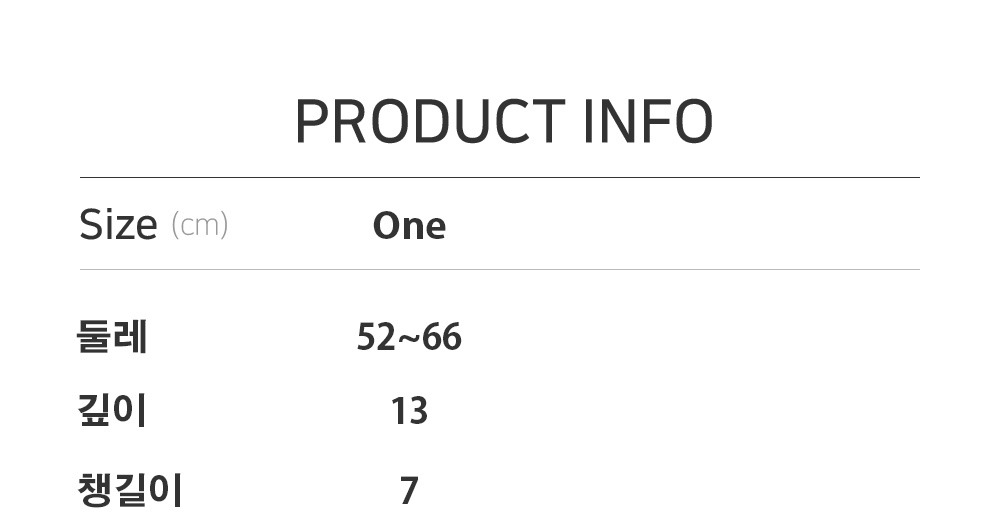This screenshot has height=530, width=1000.
Task: Click the PRODUCT INFO heading
Action: [x=503, y=123]
